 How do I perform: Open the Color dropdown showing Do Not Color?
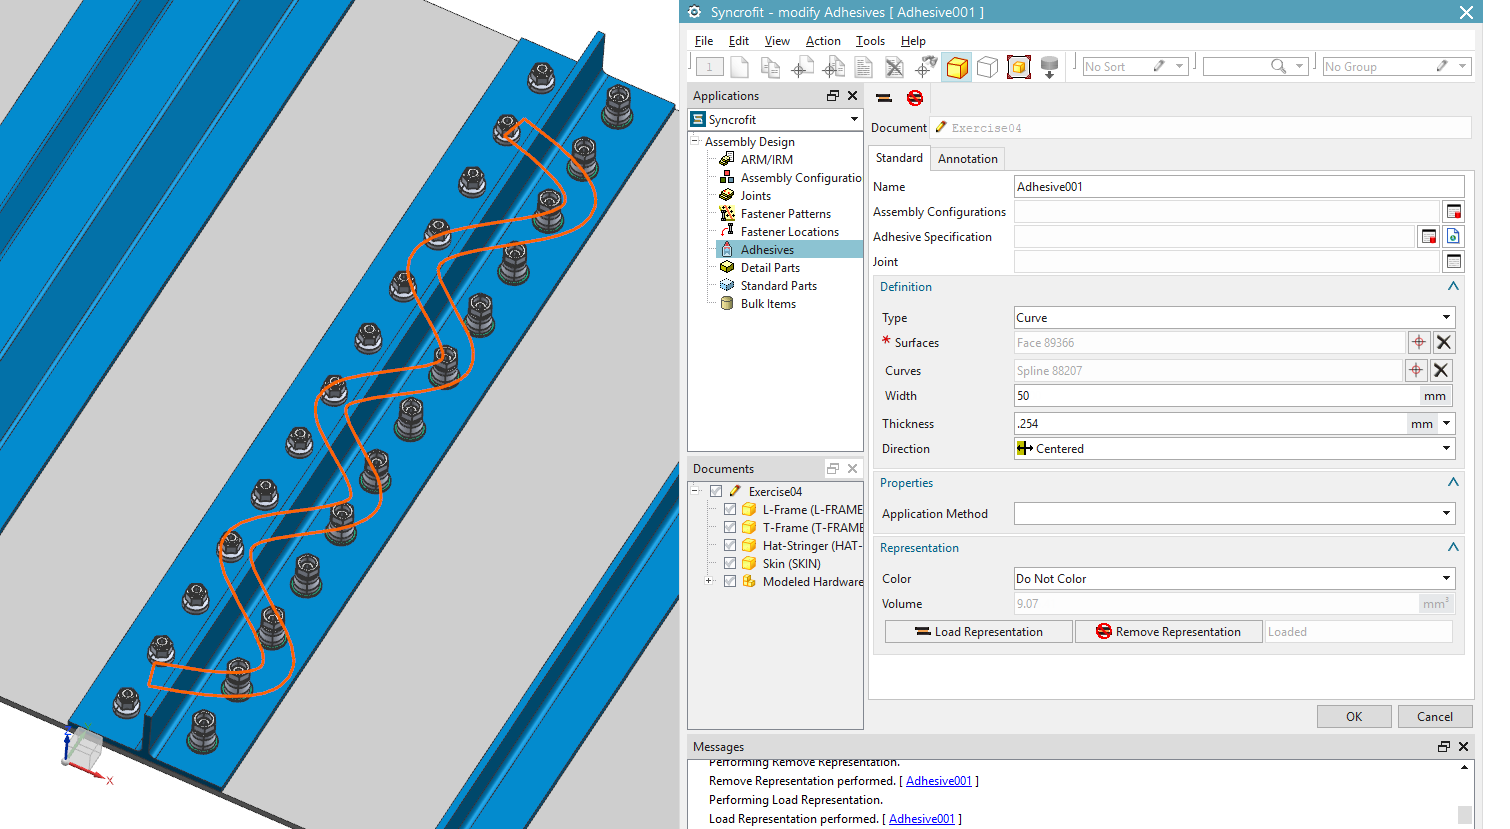1234,578
